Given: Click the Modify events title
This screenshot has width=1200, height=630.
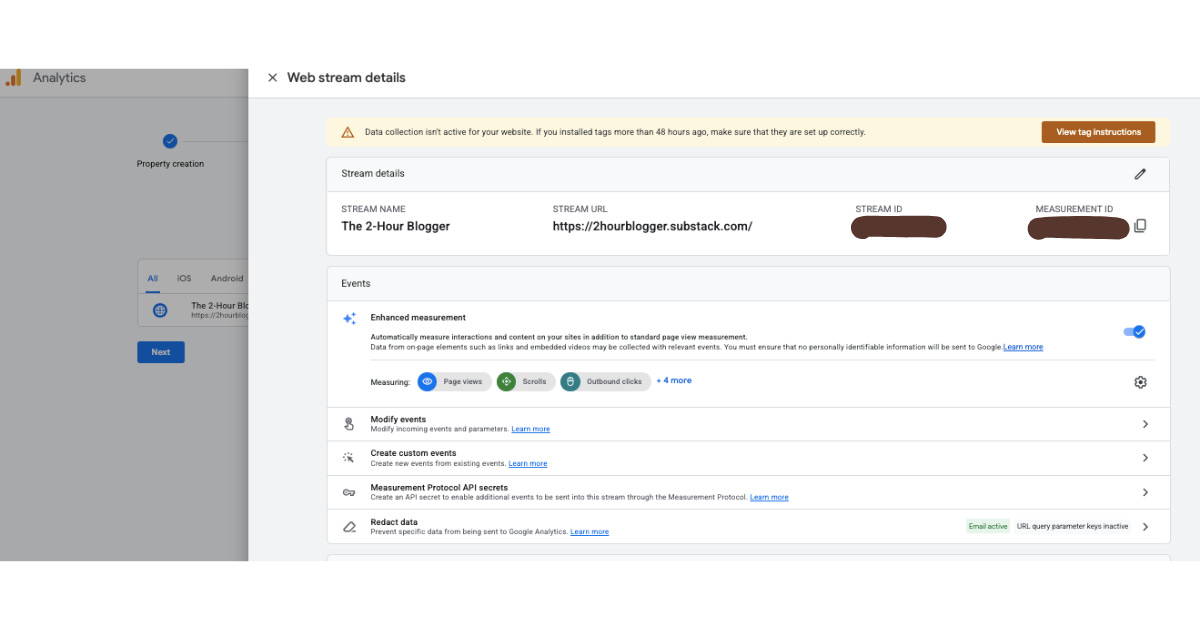Looking at the screenshot, I should coord(398,419).
